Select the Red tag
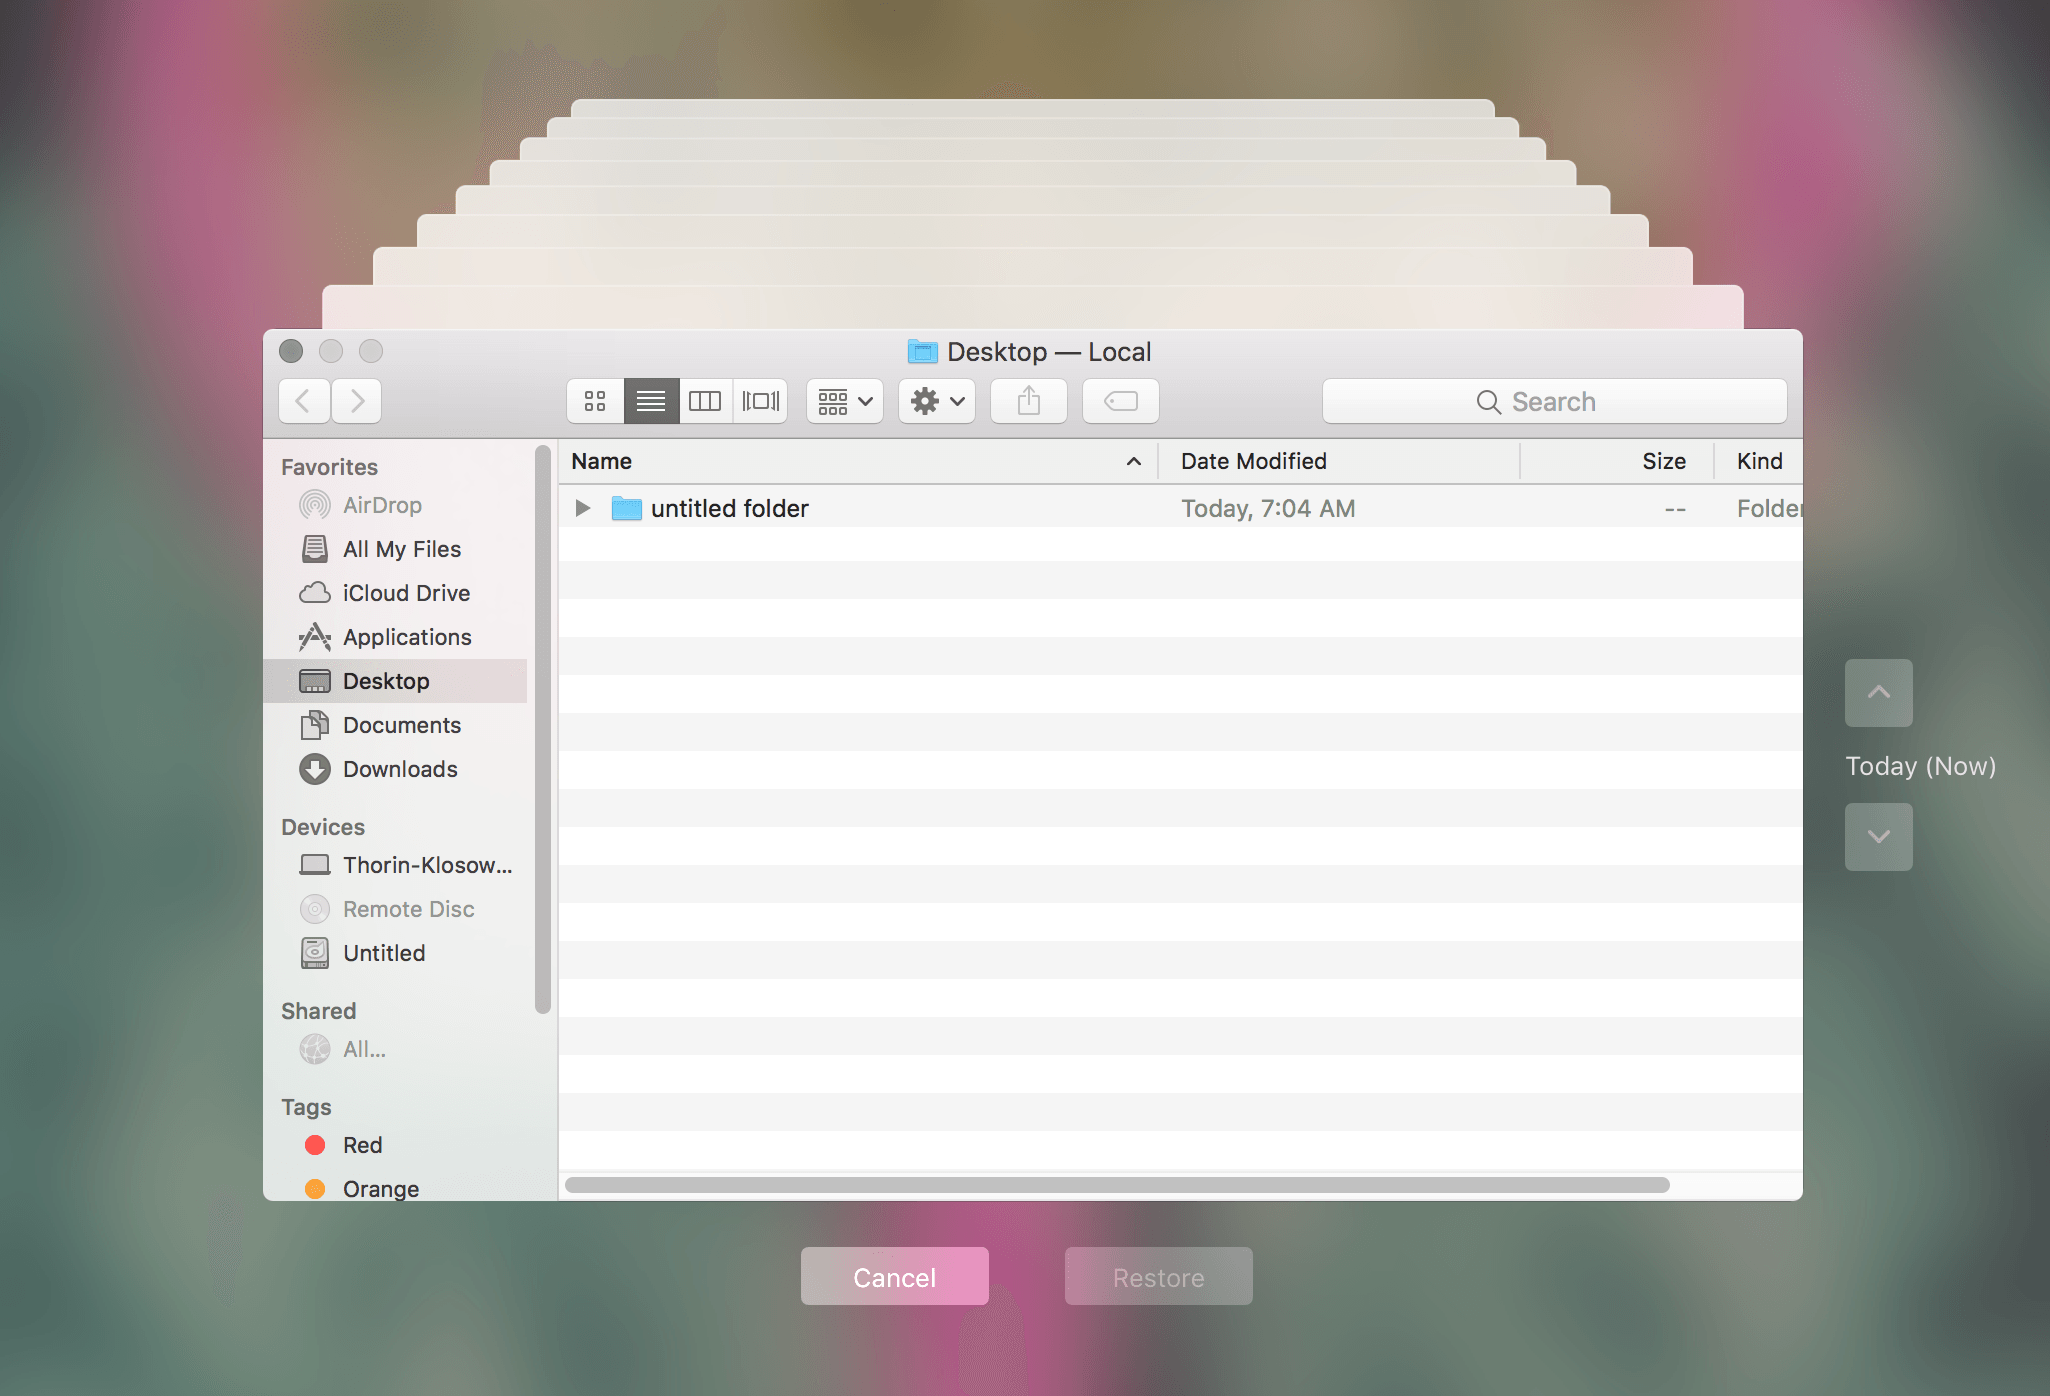Viewport: 2050px width, 1396px height. point(362,1145)
